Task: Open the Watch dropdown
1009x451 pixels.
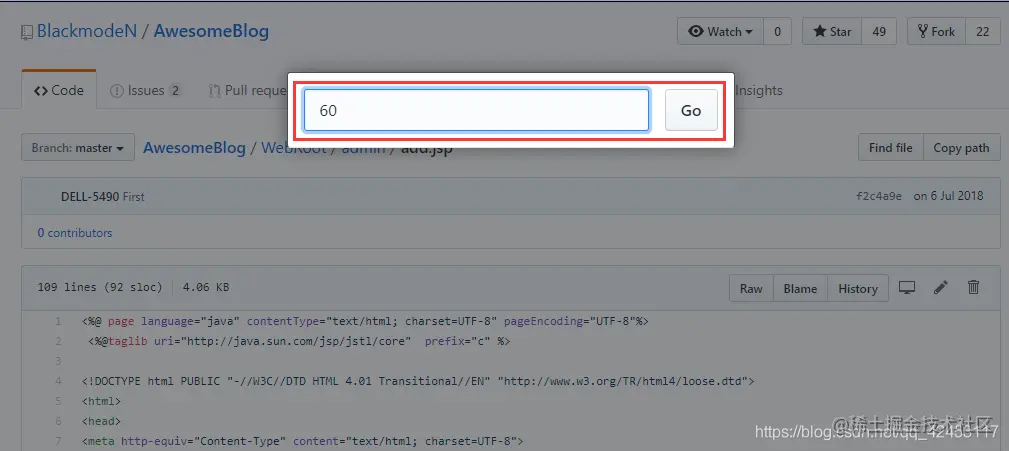Action: (x=720, y=32)
